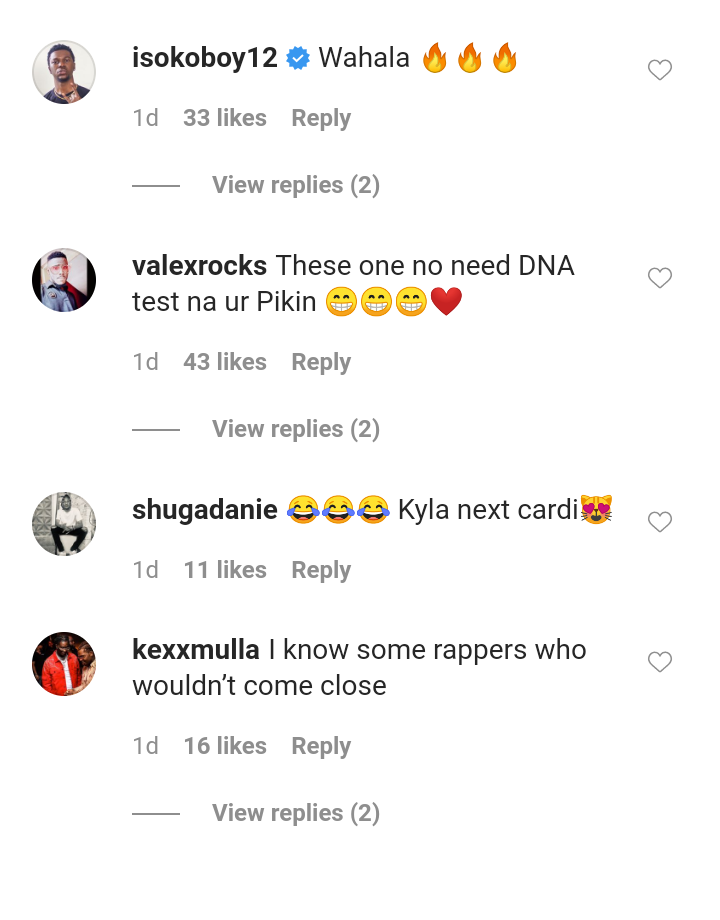
Task: Expand replies under isokoboy12's comment
Action: (x=295, y=185)
